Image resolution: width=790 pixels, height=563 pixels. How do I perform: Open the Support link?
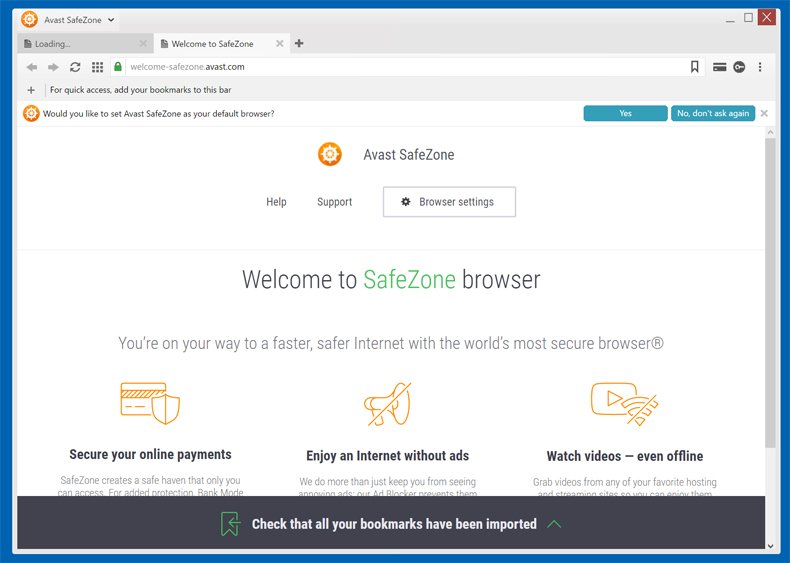(335, 202)
